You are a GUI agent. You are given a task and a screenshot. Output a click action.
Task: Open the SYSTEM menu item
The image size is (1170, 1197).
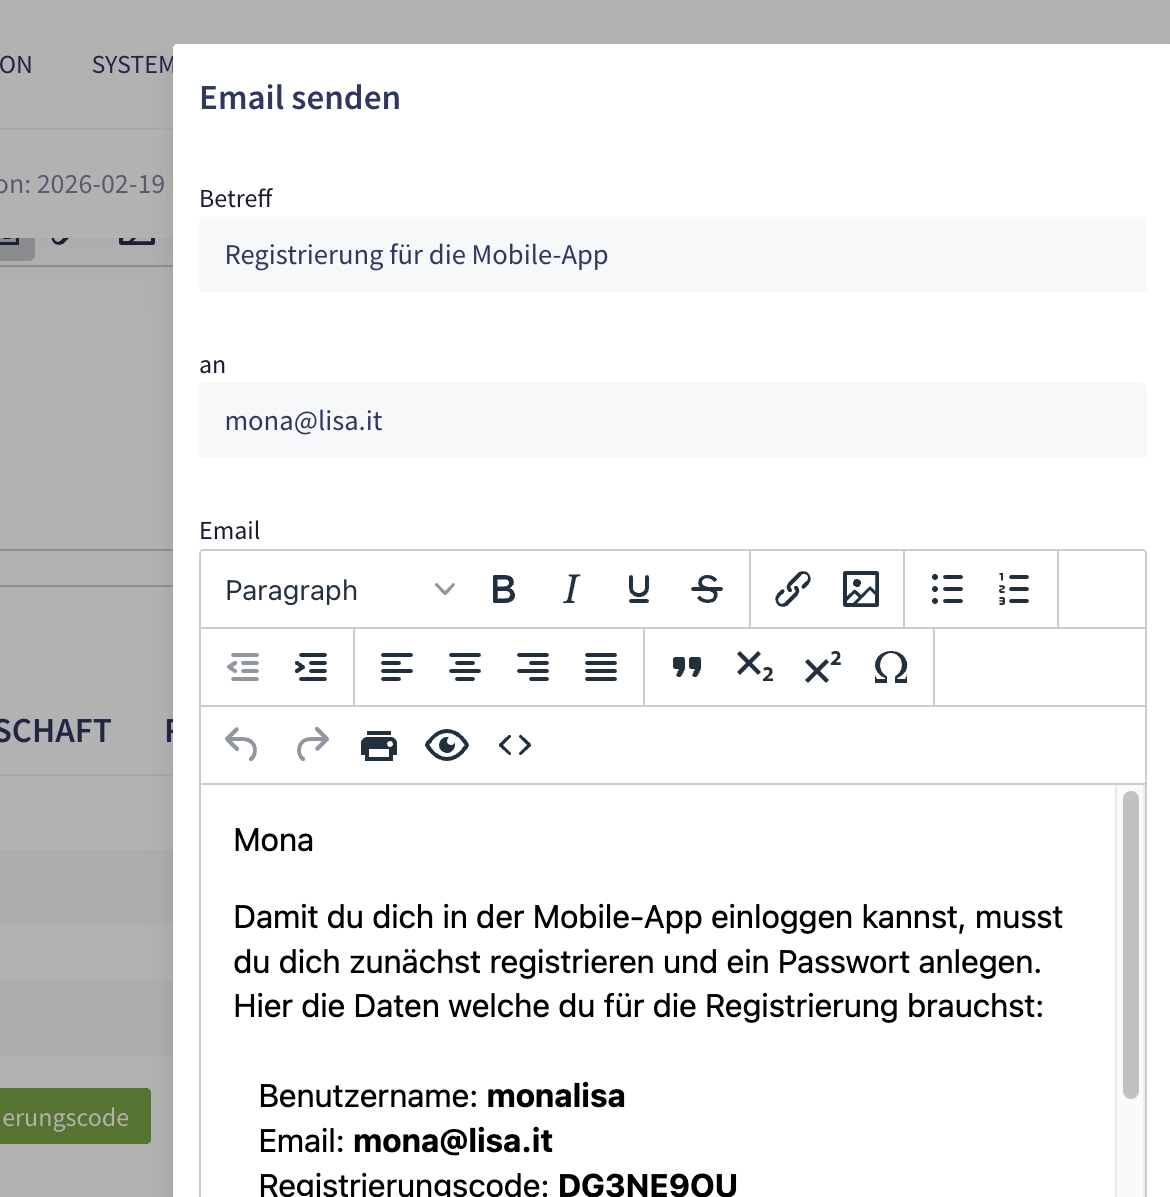pos(131,64)
